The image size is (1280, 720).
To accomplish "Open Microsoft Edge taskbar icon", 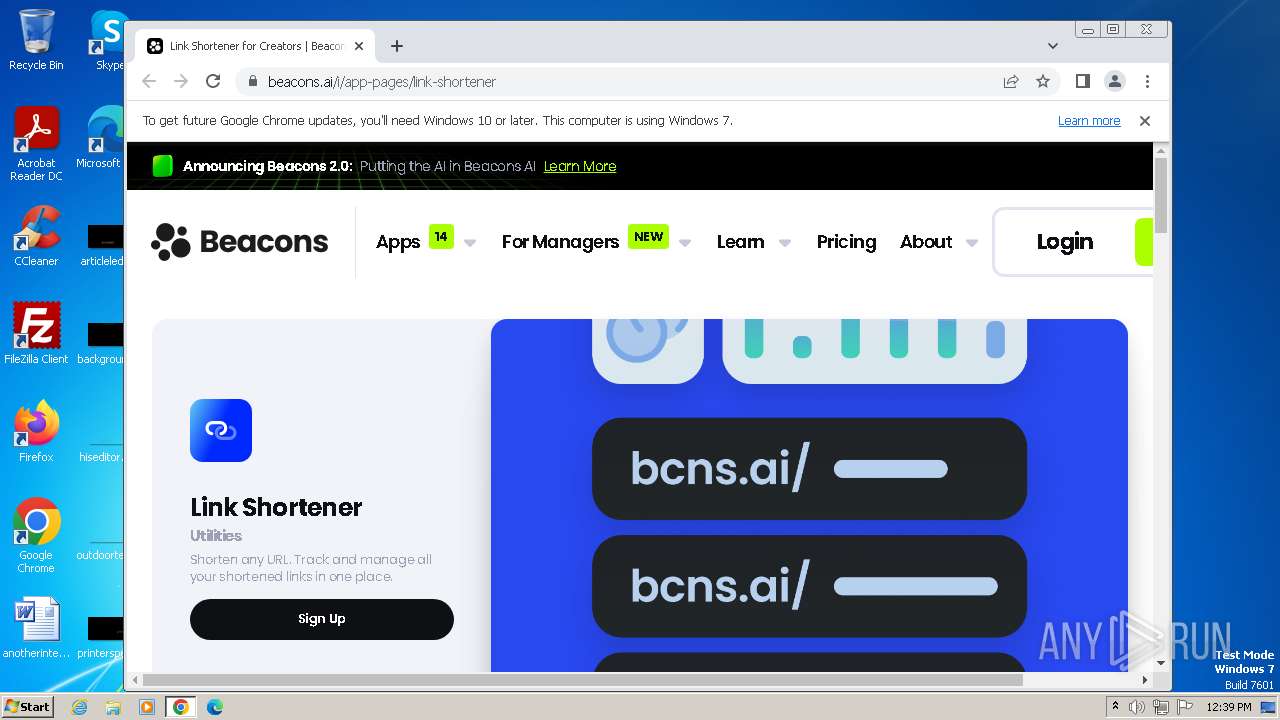I will tap(214, 707).
